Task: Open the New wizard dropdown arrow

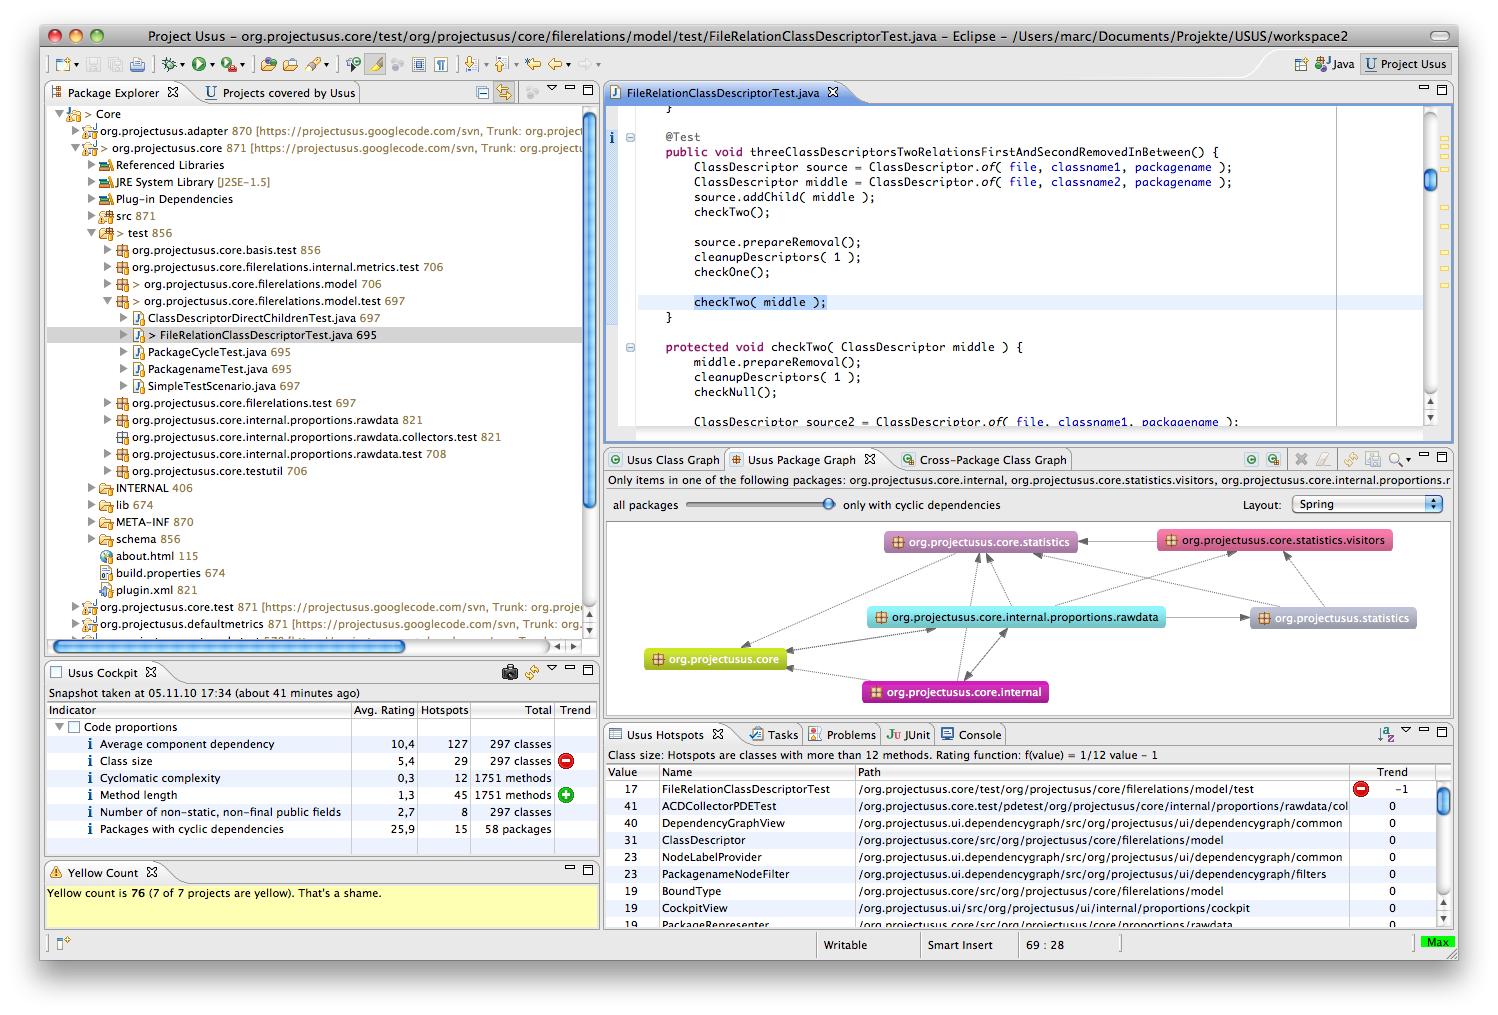Action: coord(77,65)
